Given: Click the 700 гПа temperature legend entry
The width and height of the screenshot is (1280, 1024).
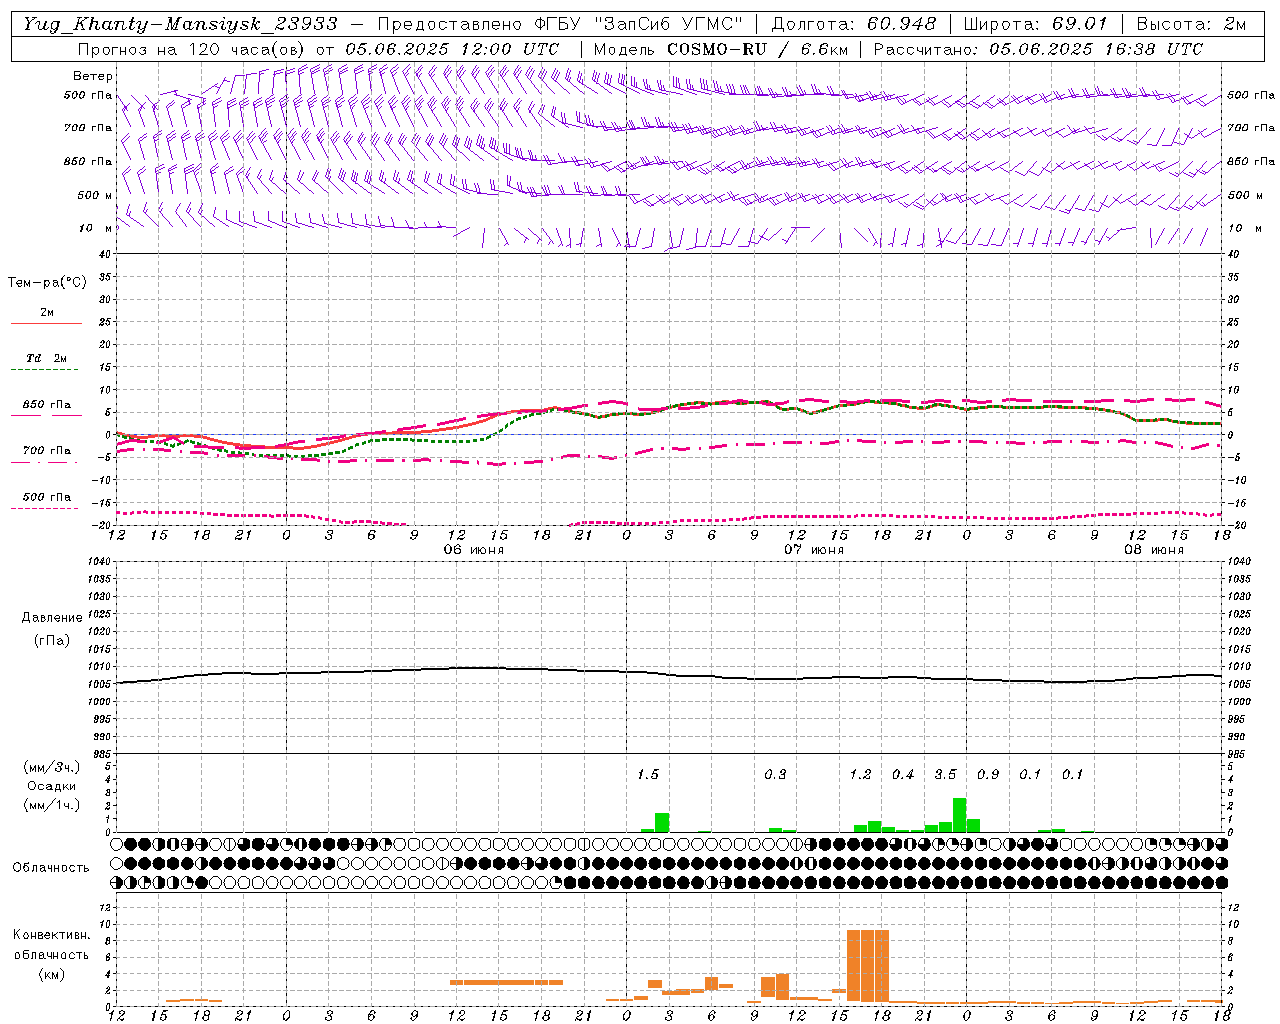Looking at the screenshot, I should (47, 451).
